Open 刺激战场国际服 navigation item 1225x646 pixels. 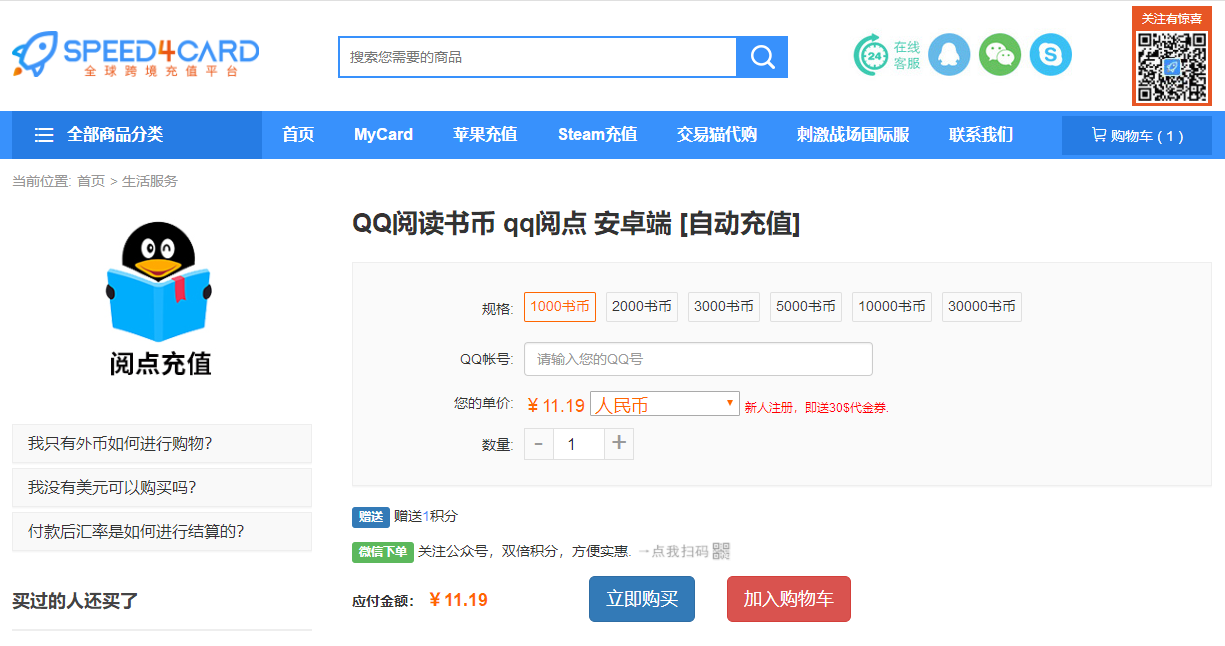[x=853, y=135]
